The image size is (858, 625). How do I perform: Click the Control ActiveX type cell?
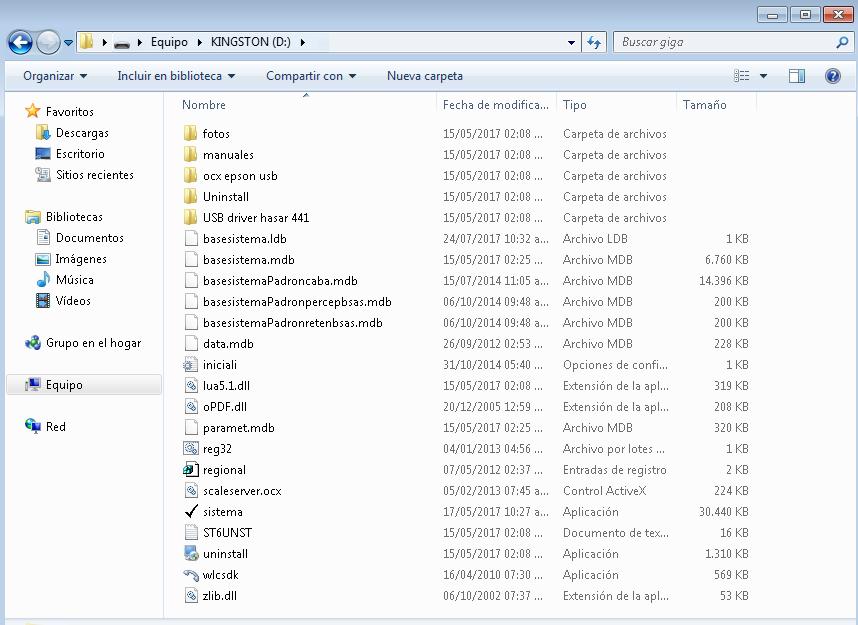pyautogui.click(x=604, y=491)
